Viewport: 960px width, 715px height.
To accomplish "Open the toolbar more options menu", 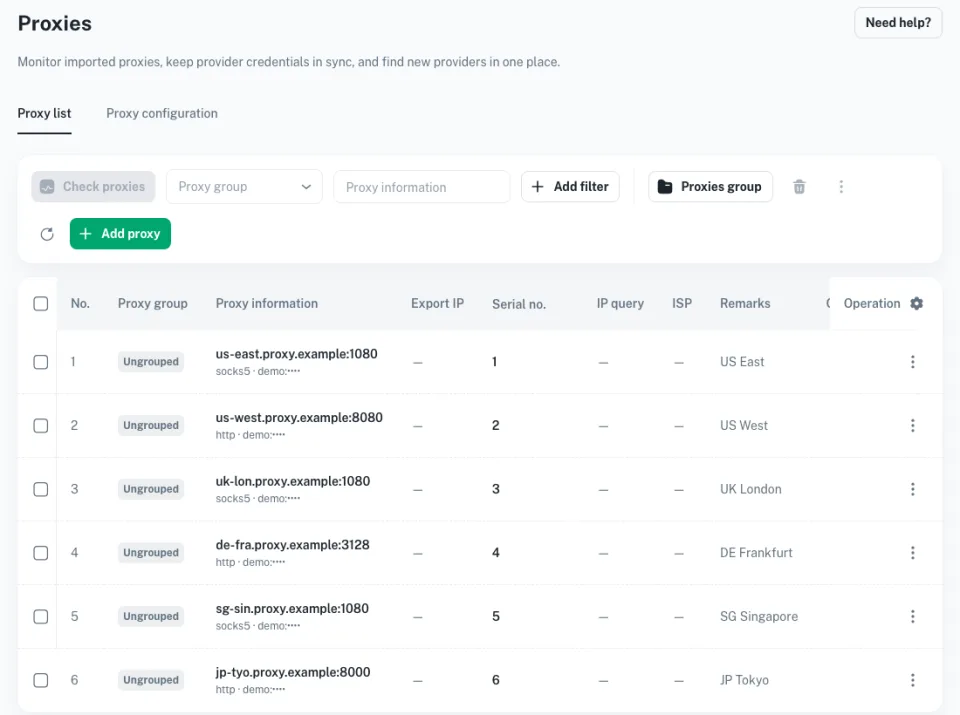I will click(x=841, y=187).
